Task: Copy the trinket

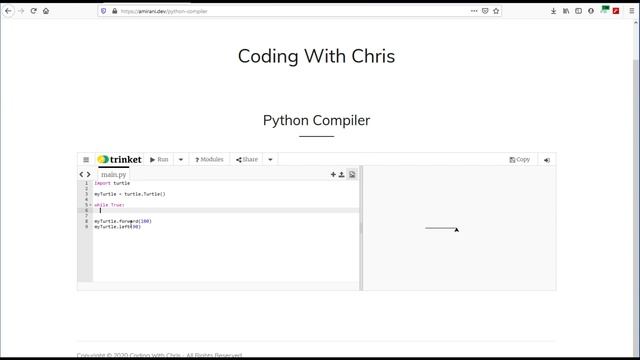Action: pyautogui.click(x=520, y=160)
